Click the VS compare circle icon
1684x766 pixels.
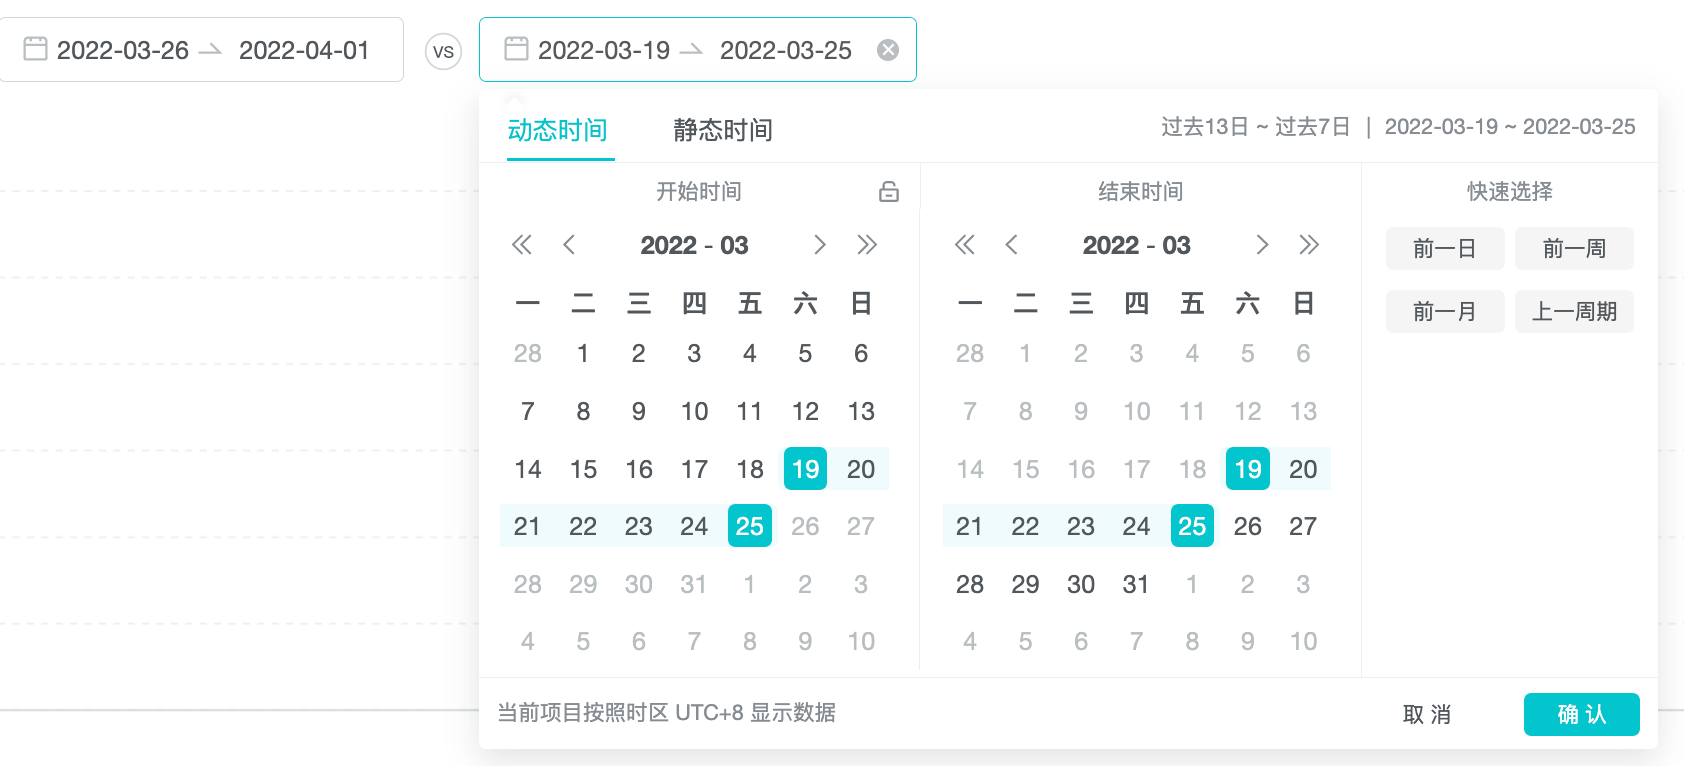(x=443, y=51)
